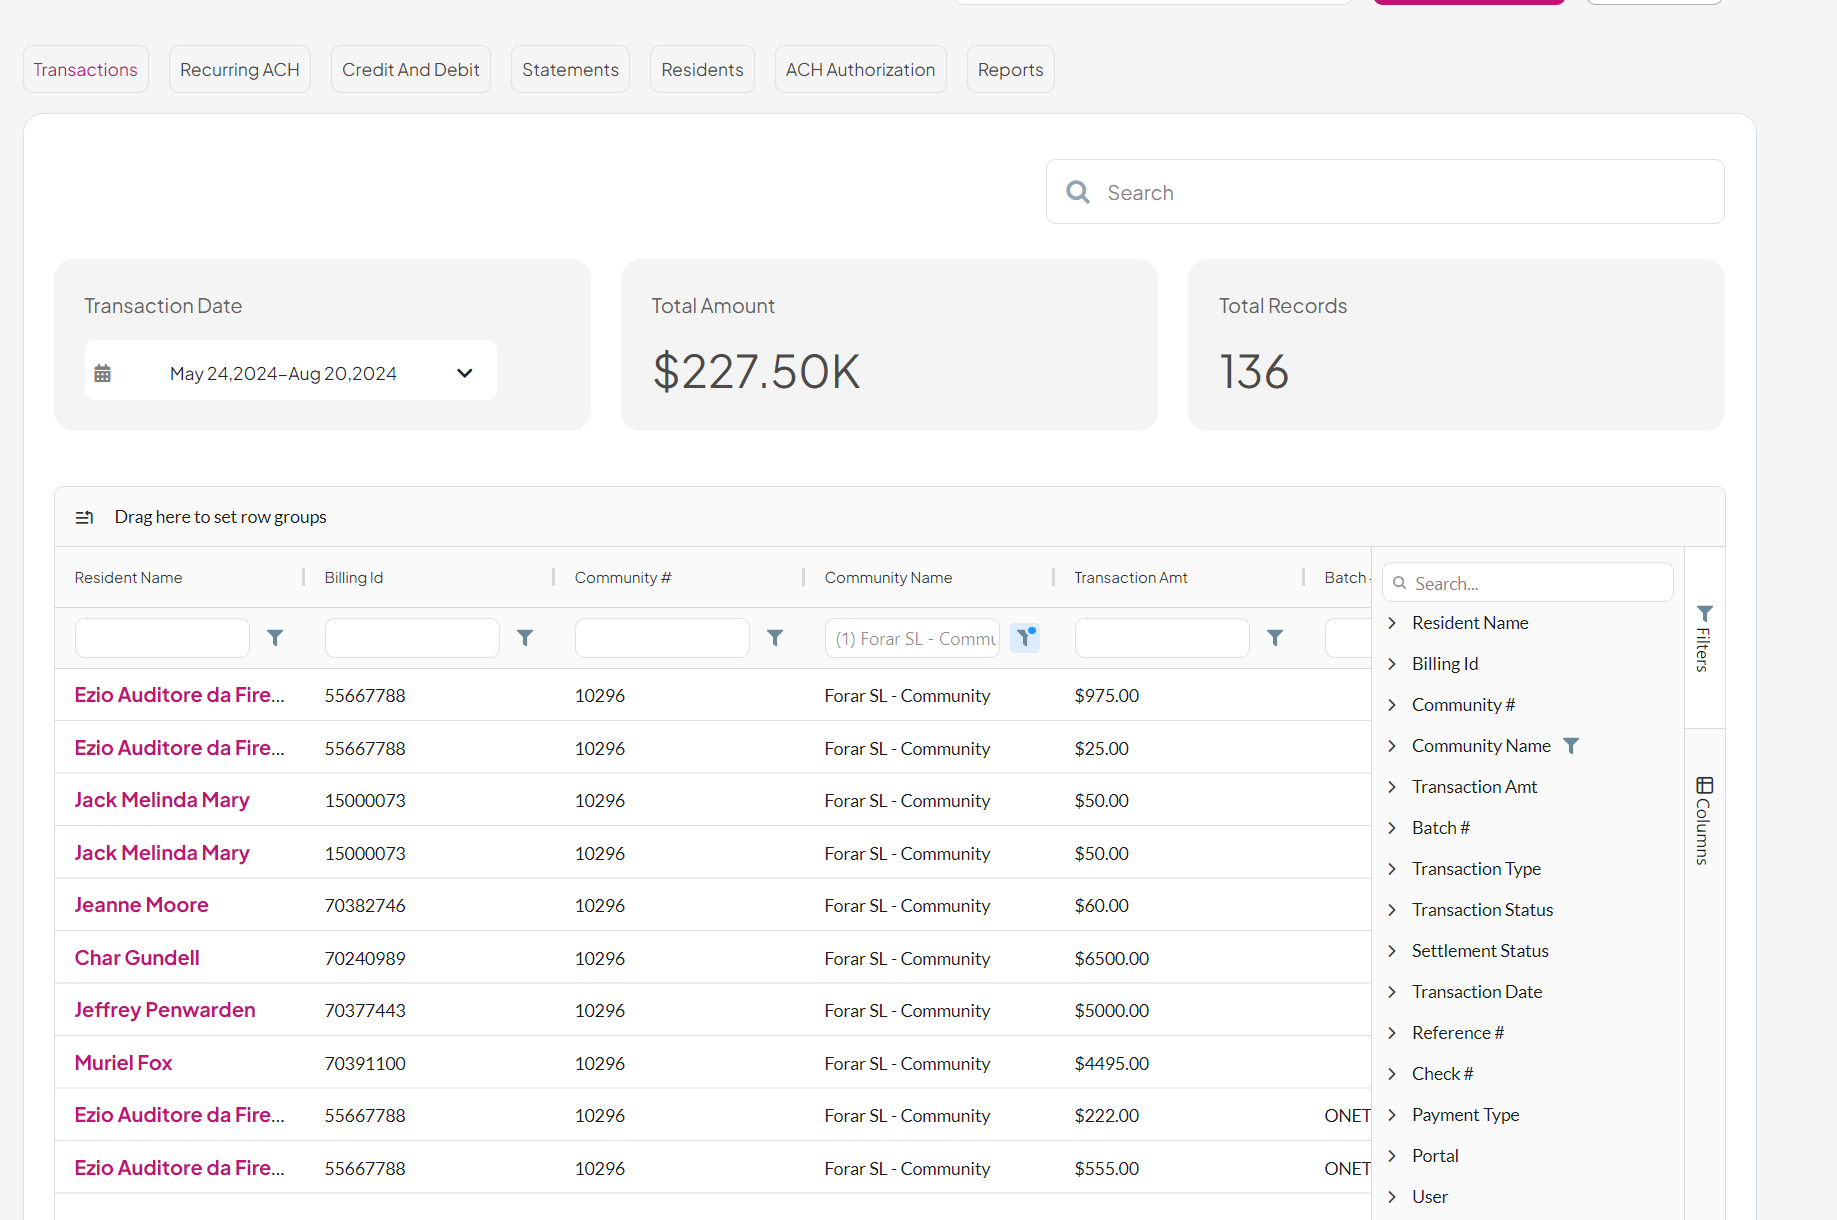Select ACH Authorization tab
Image resolution: width=1837 pixels, height=1220 pixels.
point(861,70)
